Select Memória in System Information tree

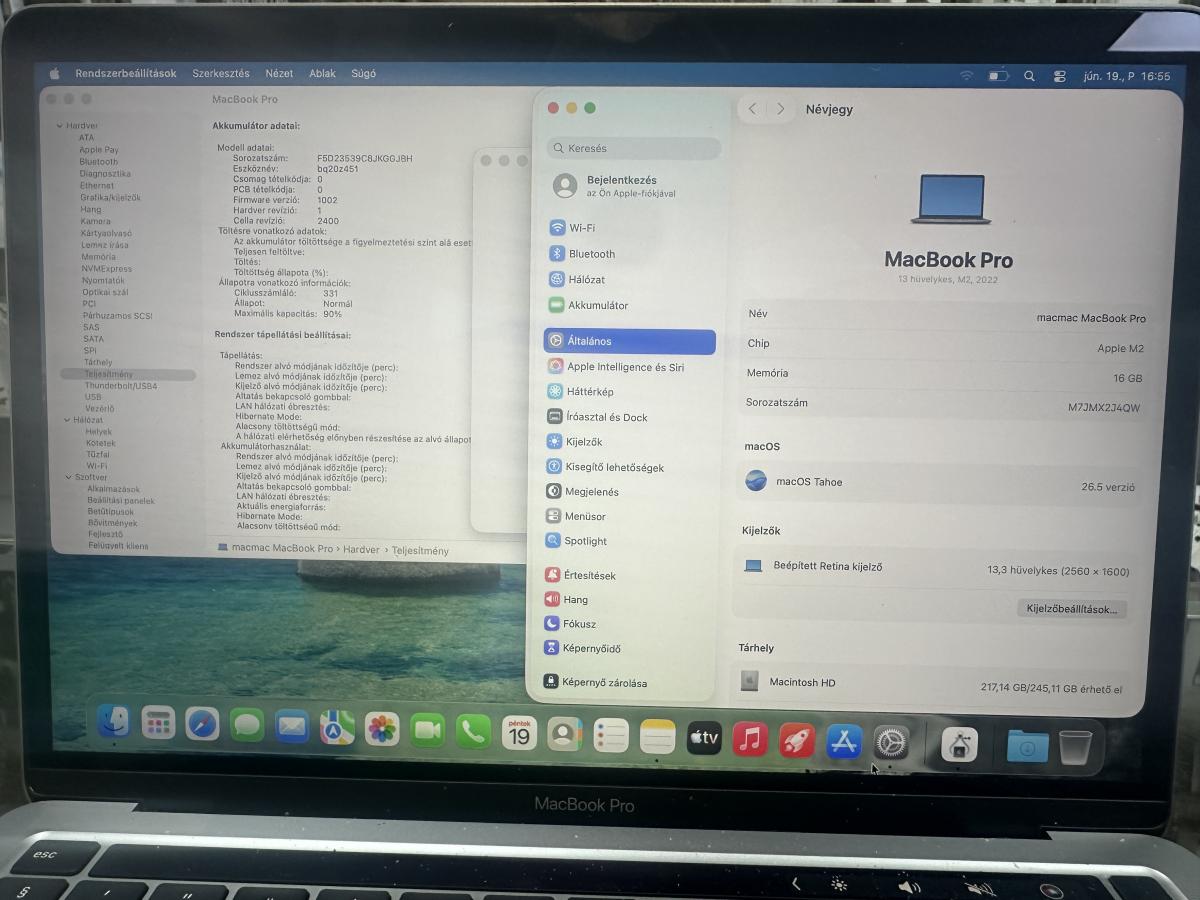[x=98, y=257]
